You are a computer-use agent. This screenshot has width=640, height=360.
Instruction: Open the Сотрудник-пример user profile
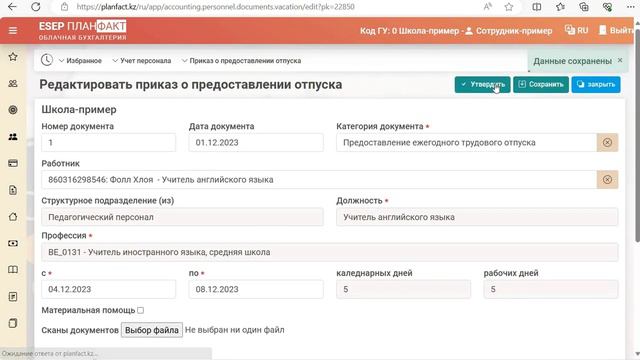509,31
